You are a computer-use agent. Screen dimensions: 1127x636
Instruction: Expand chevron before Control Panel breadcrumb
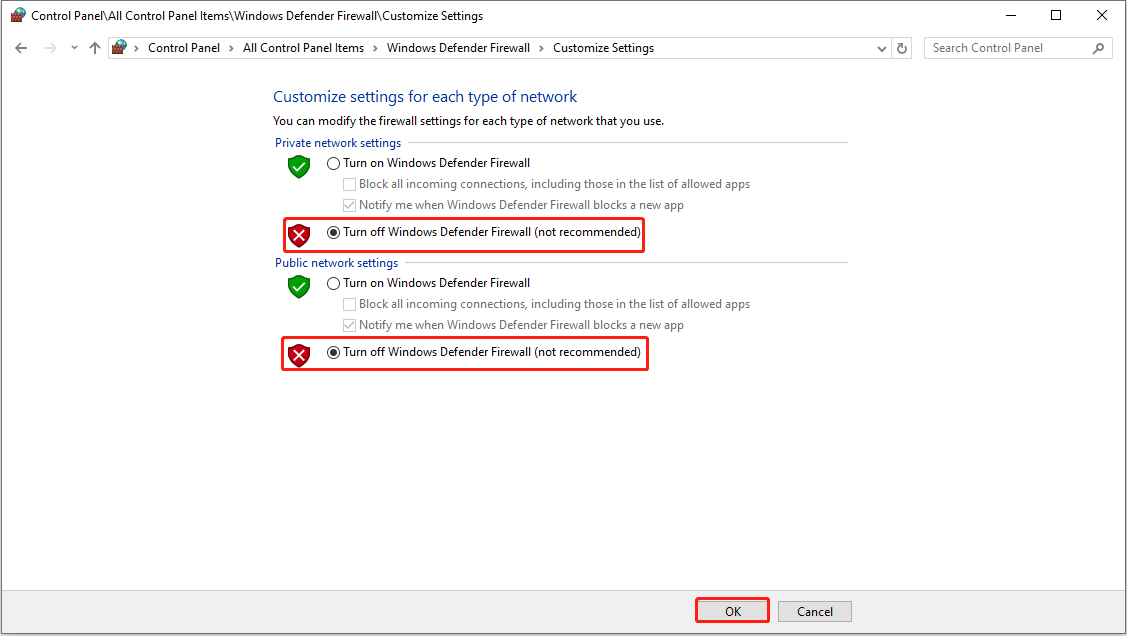click(x=137, y=48)
